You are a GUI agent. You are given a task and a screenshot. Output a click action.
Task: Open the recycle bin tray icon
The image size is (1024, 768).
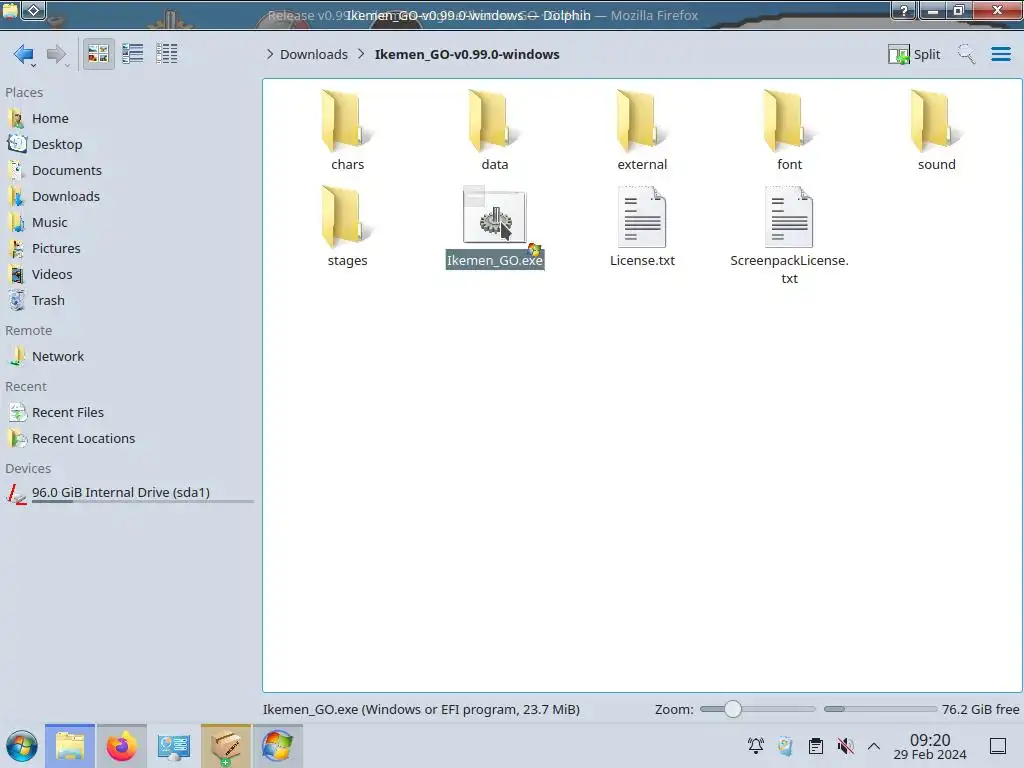[786, 746]
